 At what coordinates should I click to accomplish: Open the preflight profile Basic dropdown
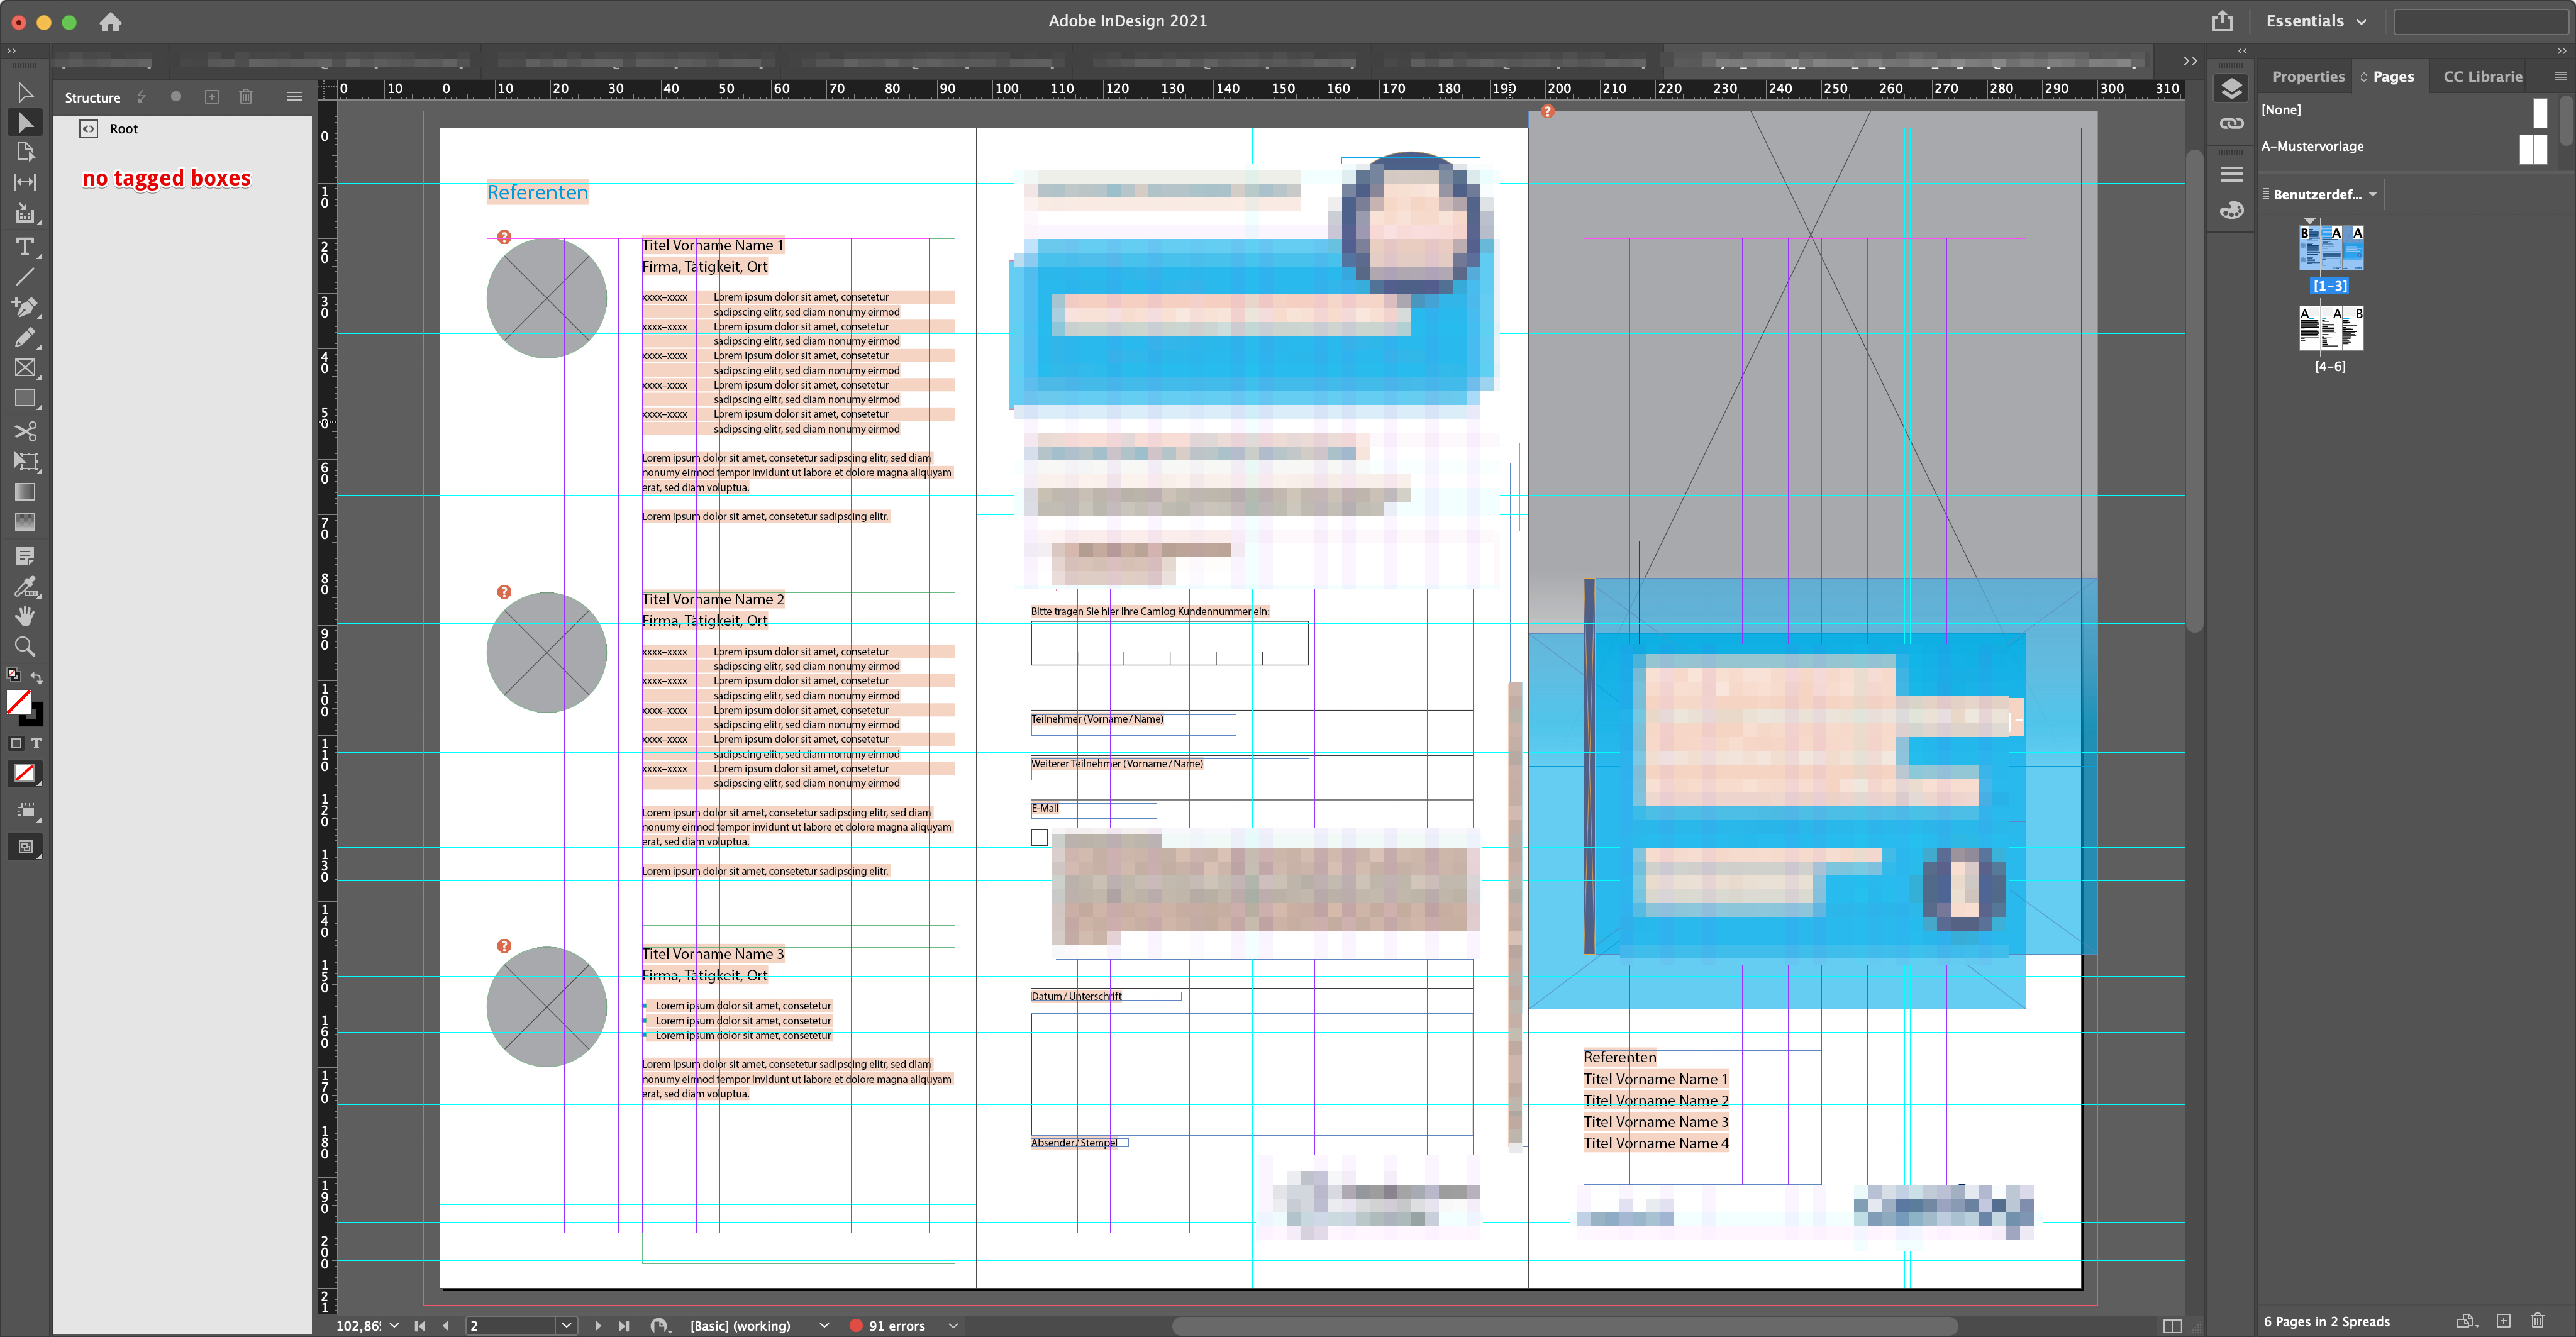click(x=824, y=1325)
